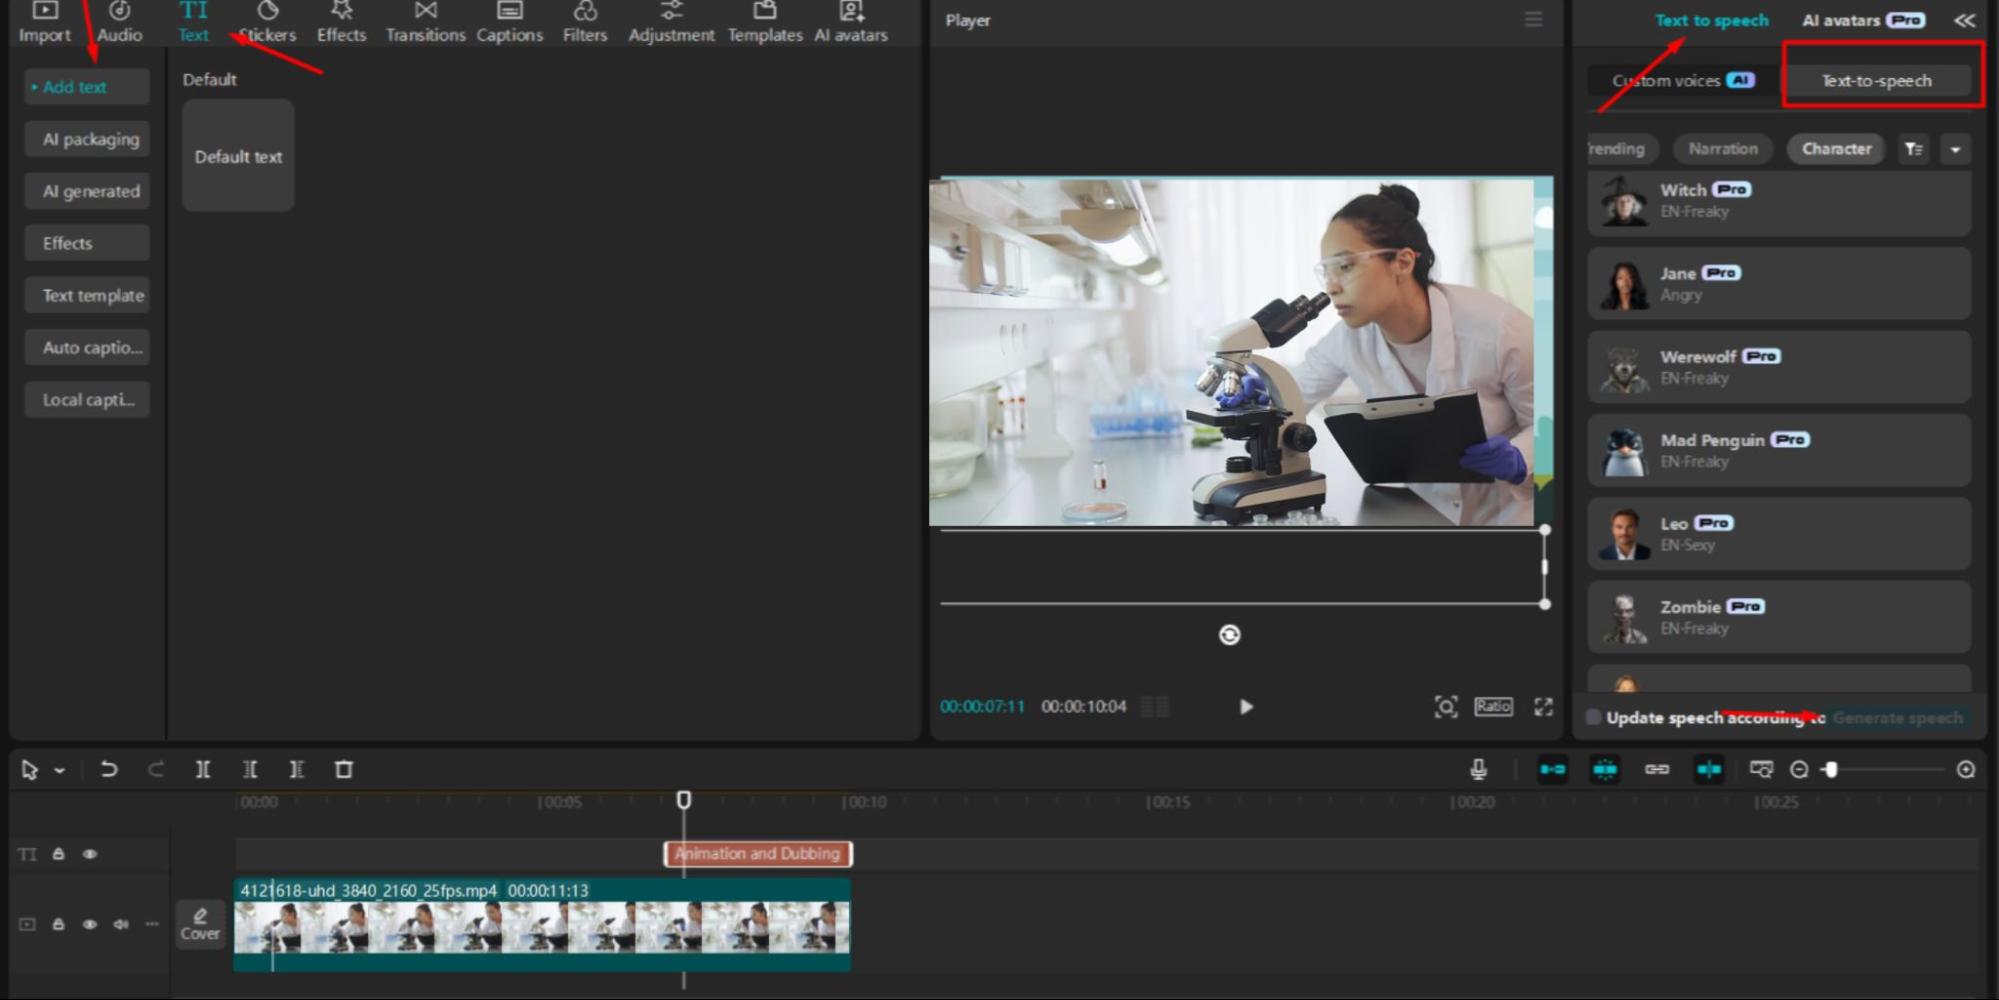
Task: Open the Templates tab
Action: pyautogui.click(x=765, y=22)
